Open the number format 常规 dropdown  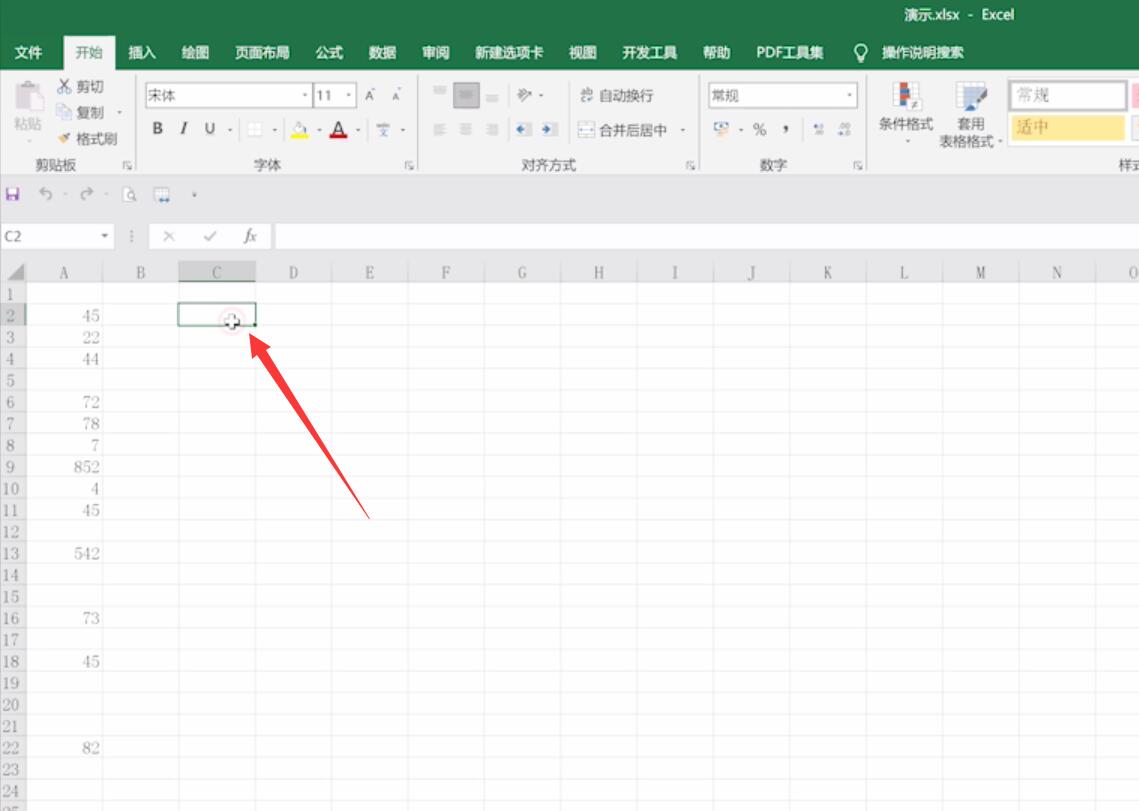coord(849,95)
